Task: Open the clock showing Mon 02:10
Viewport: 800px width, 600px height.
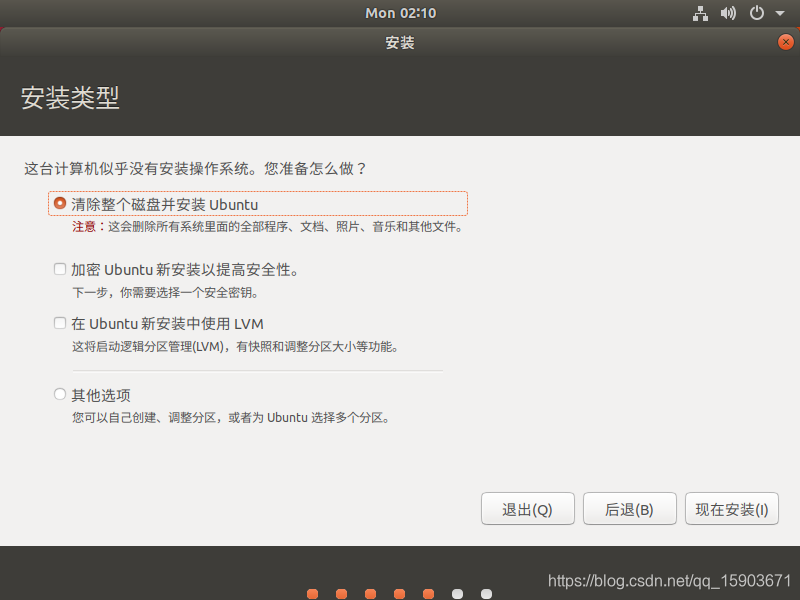Action: tap(401, 13)
